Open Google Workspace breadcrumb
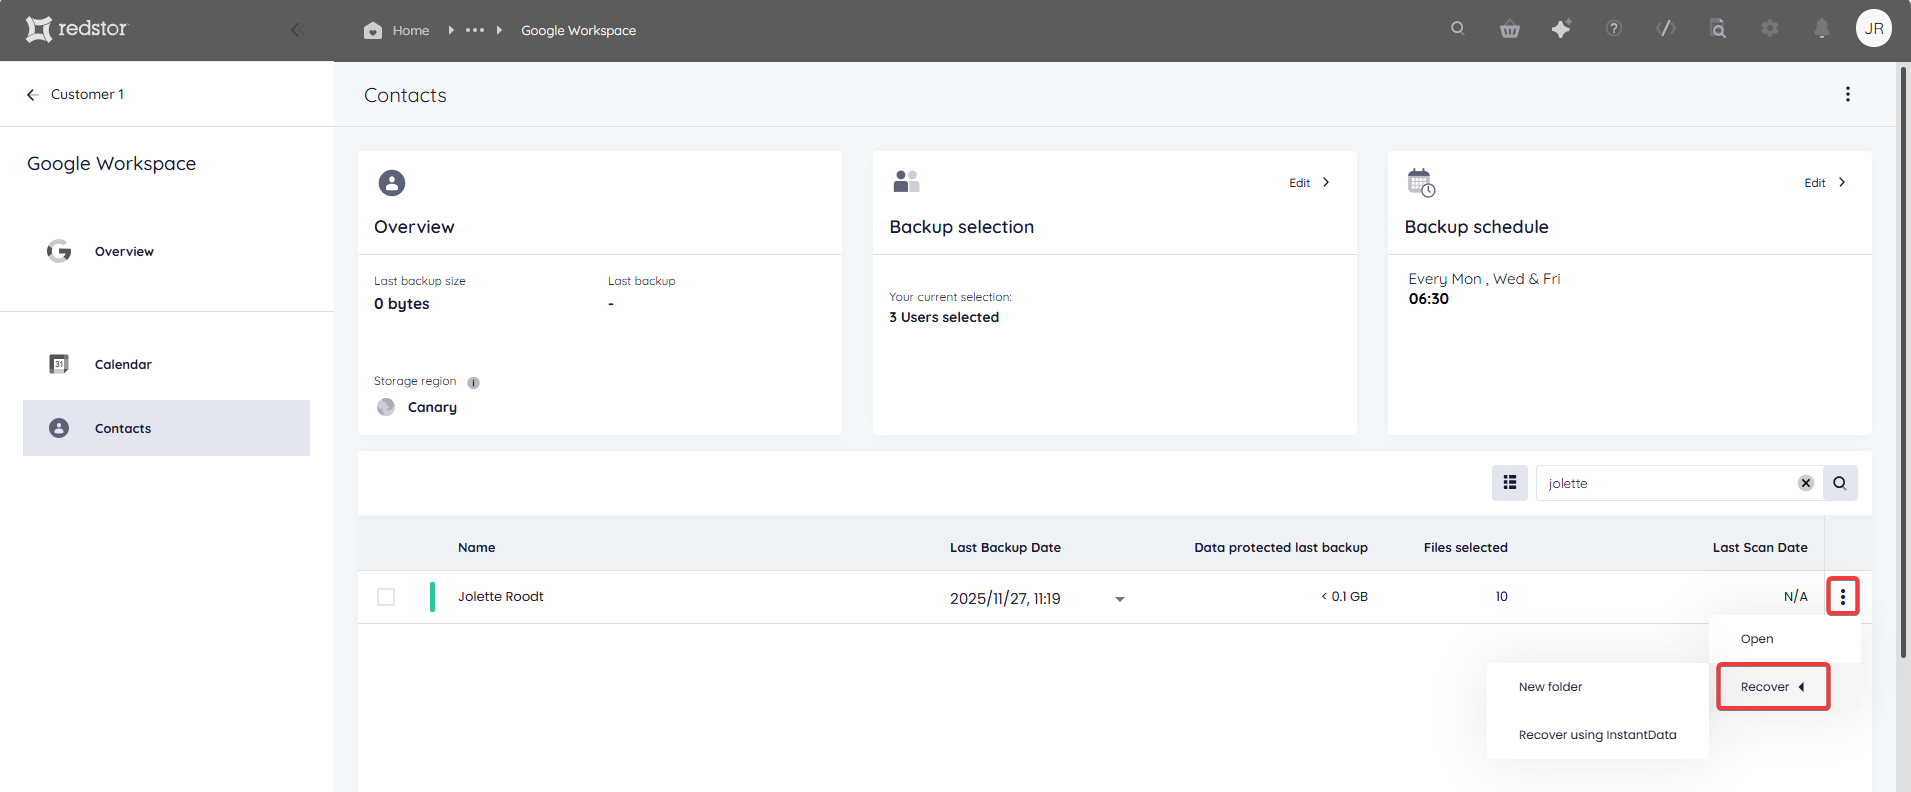1911x792 pixels. (578, 30)
